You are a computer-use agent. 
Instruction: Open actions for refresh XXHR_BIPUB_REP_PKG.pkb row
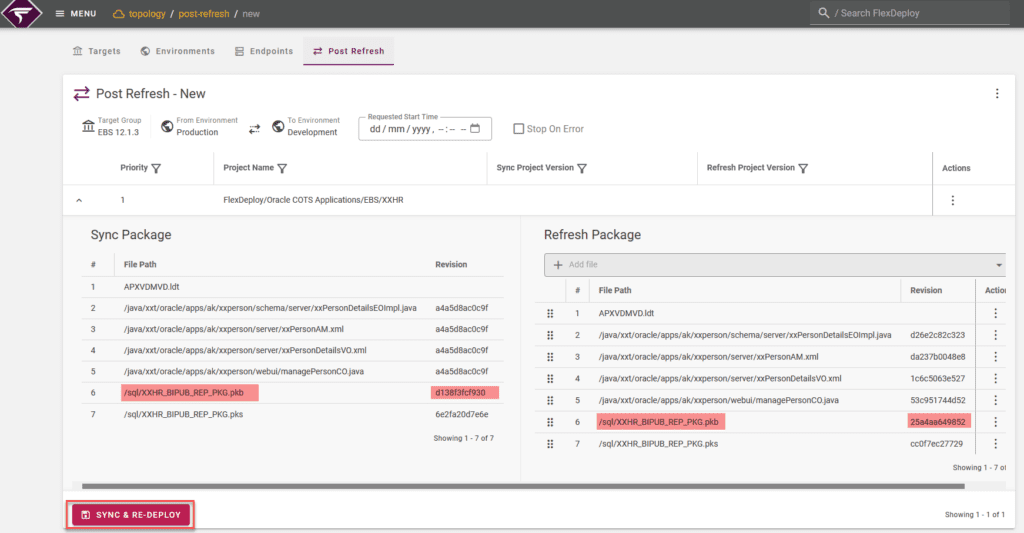pos(995,422)
